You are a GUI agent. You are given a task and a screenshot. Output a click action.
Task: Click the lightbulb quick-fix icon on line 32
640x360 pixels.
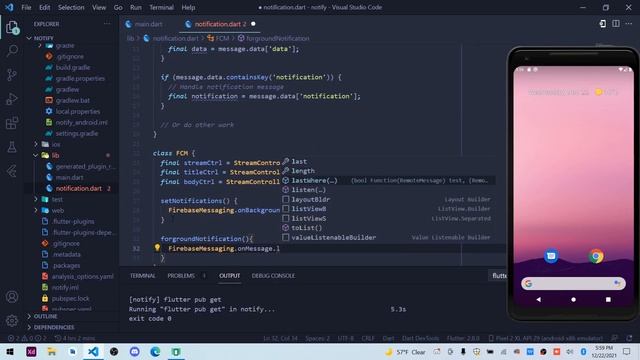pyautogui.click(x=157, y=247)
